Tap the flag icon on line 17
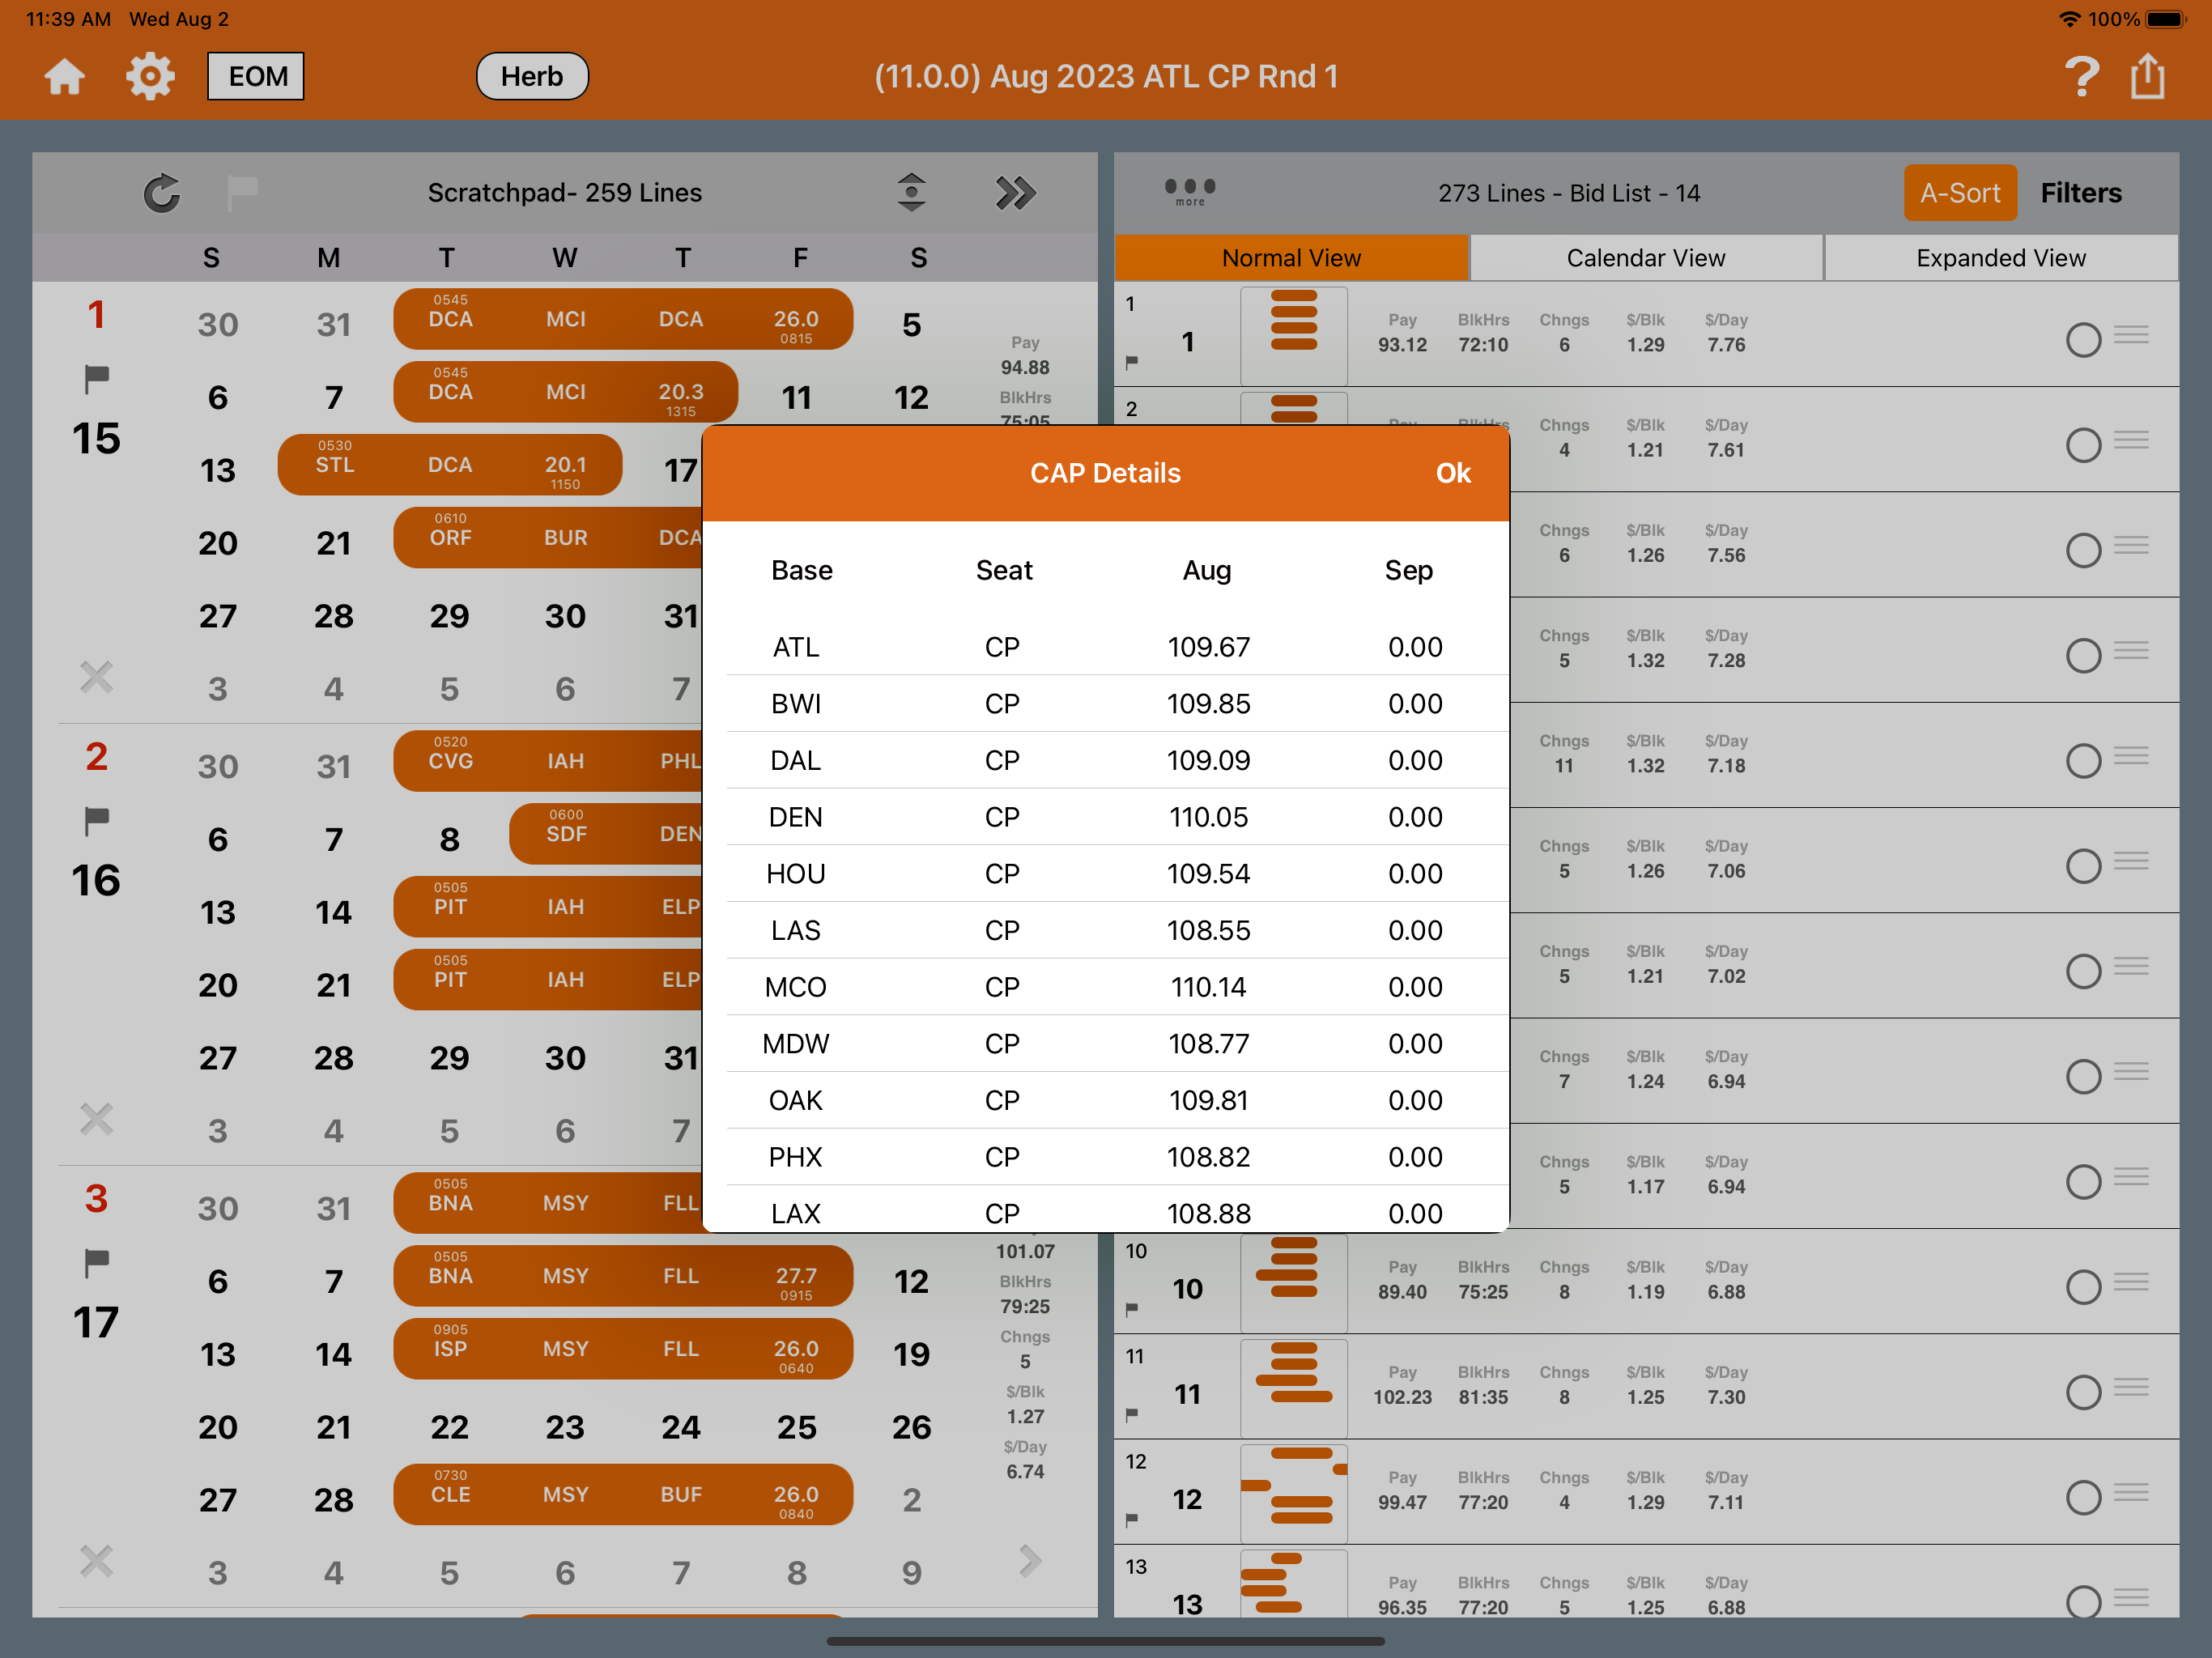Image resolution: width=2212 pixels, height=1658 pixels. [x=96, y=1263]
